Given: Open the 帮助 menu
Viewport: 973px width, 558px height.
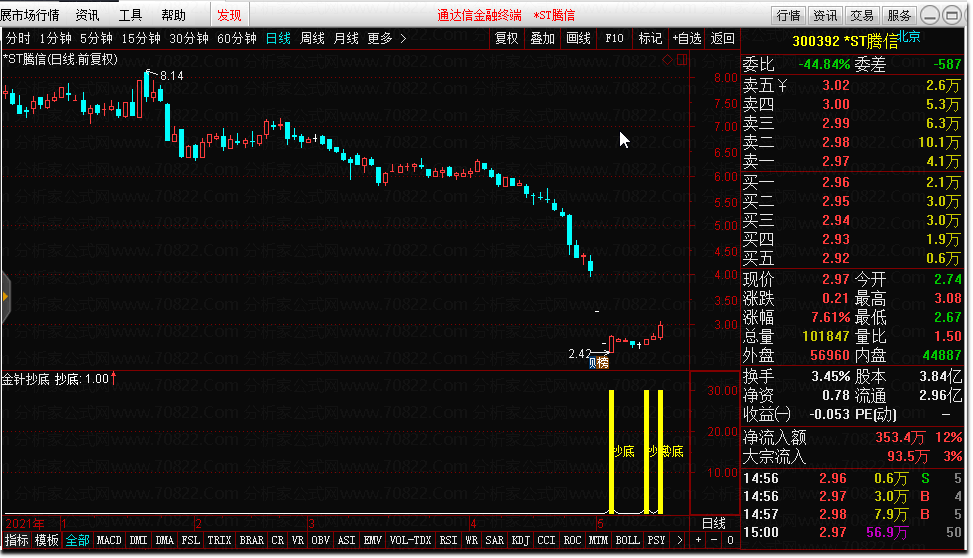Looking at the screenshot, I should point(173,15).
